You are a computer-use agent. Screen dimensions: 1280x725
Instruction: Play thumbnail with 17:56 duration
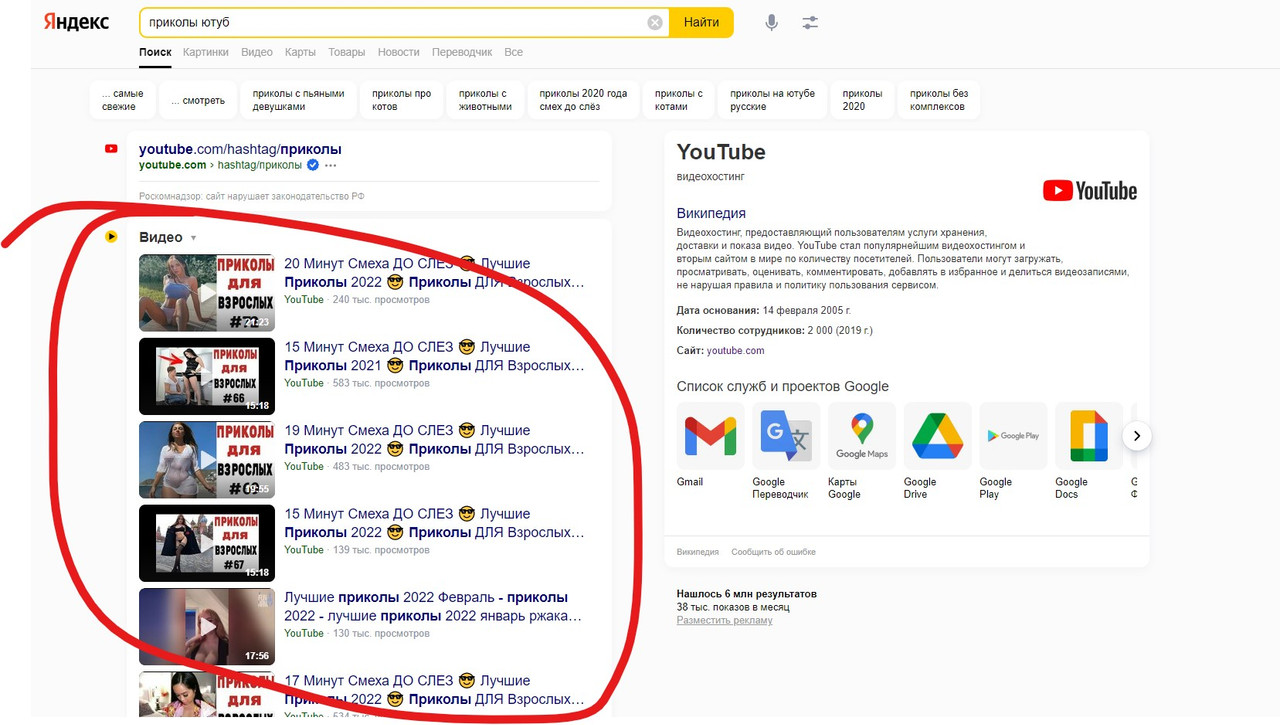[207, 627]
